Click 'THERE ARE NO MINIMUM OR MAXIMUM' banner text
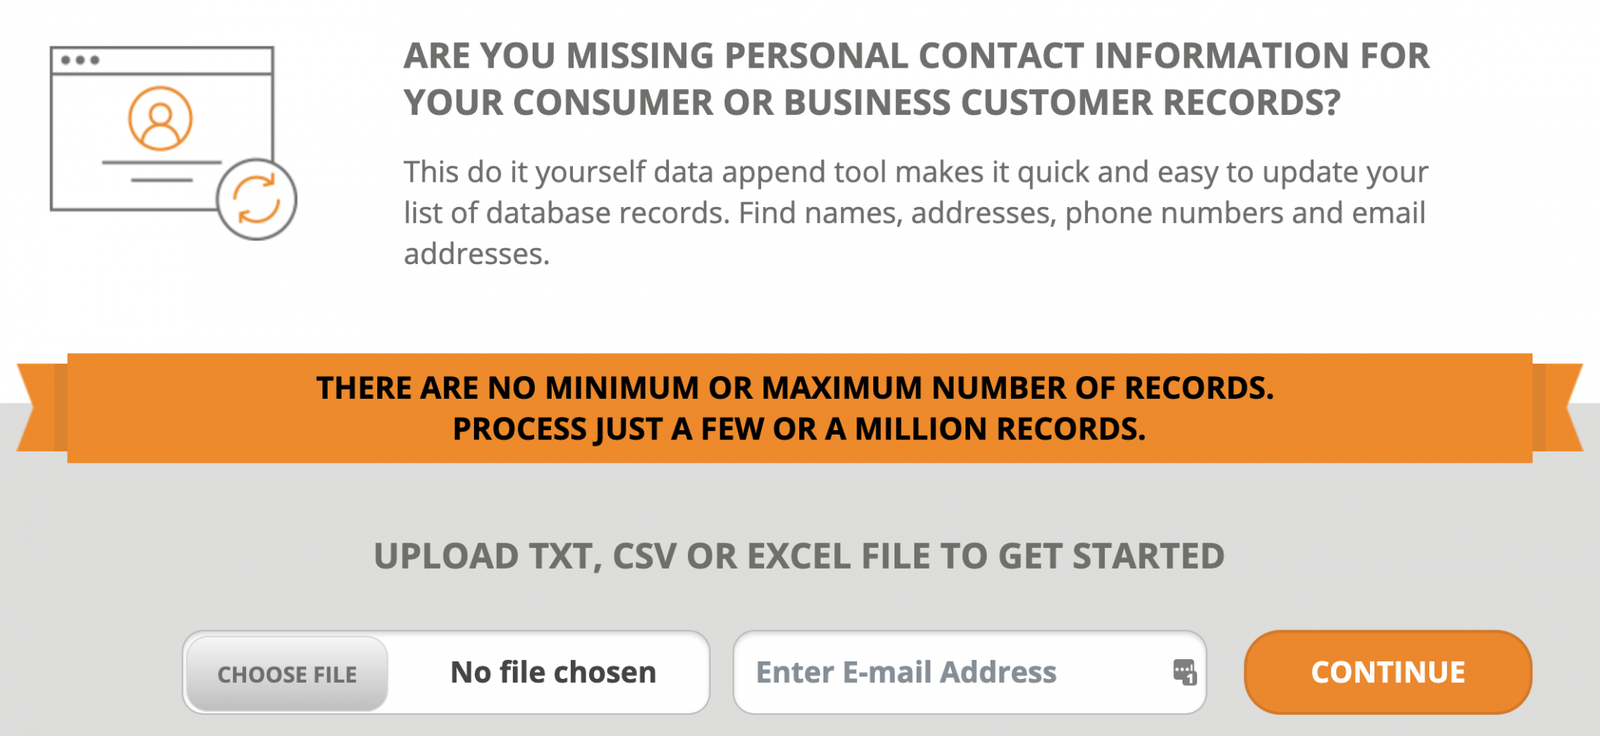This screenshot has height=736, width=1600. [795, 388]
